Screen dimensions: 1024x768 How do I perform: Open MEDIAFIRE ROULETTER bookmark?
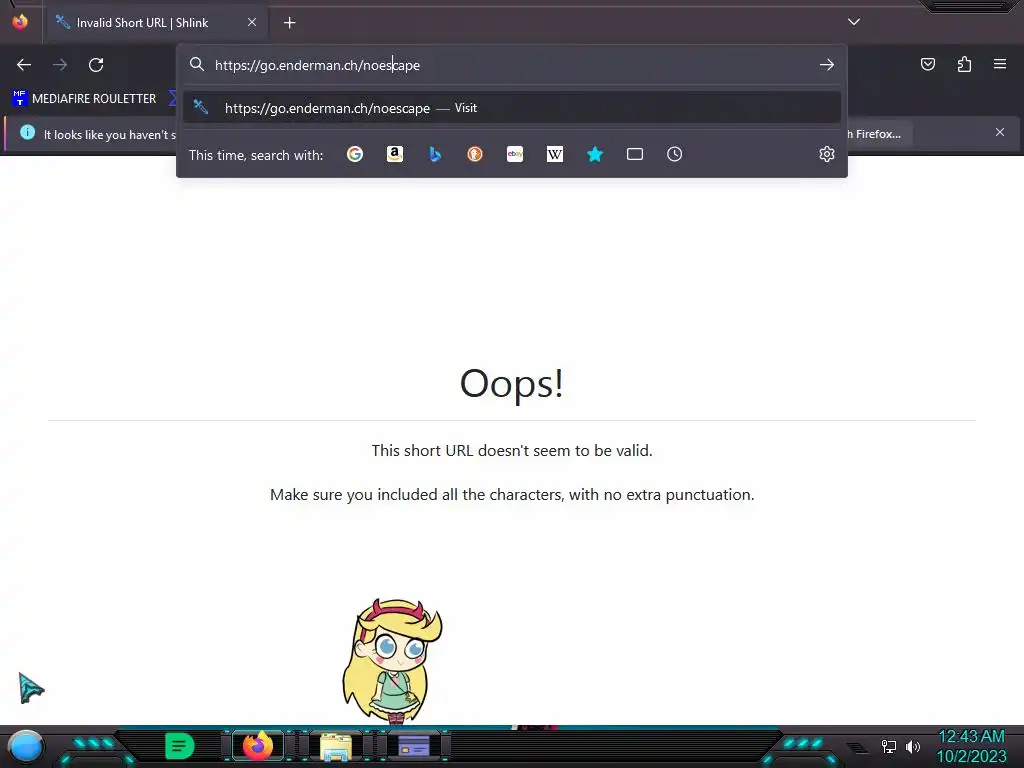[84, 99]
